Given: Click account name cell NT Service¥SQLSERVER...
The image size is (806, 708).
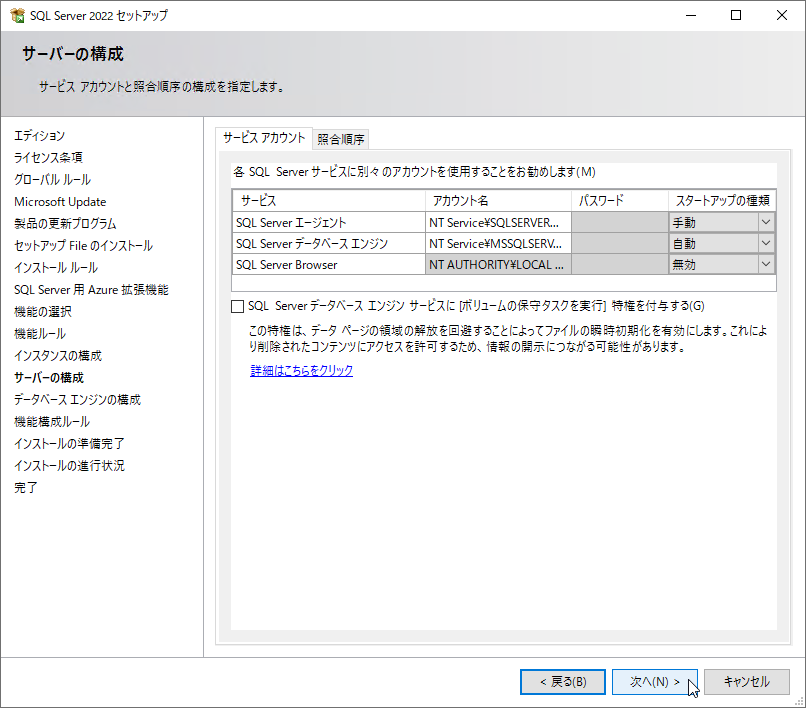Looking at the screenshot, I should point(498,223).
